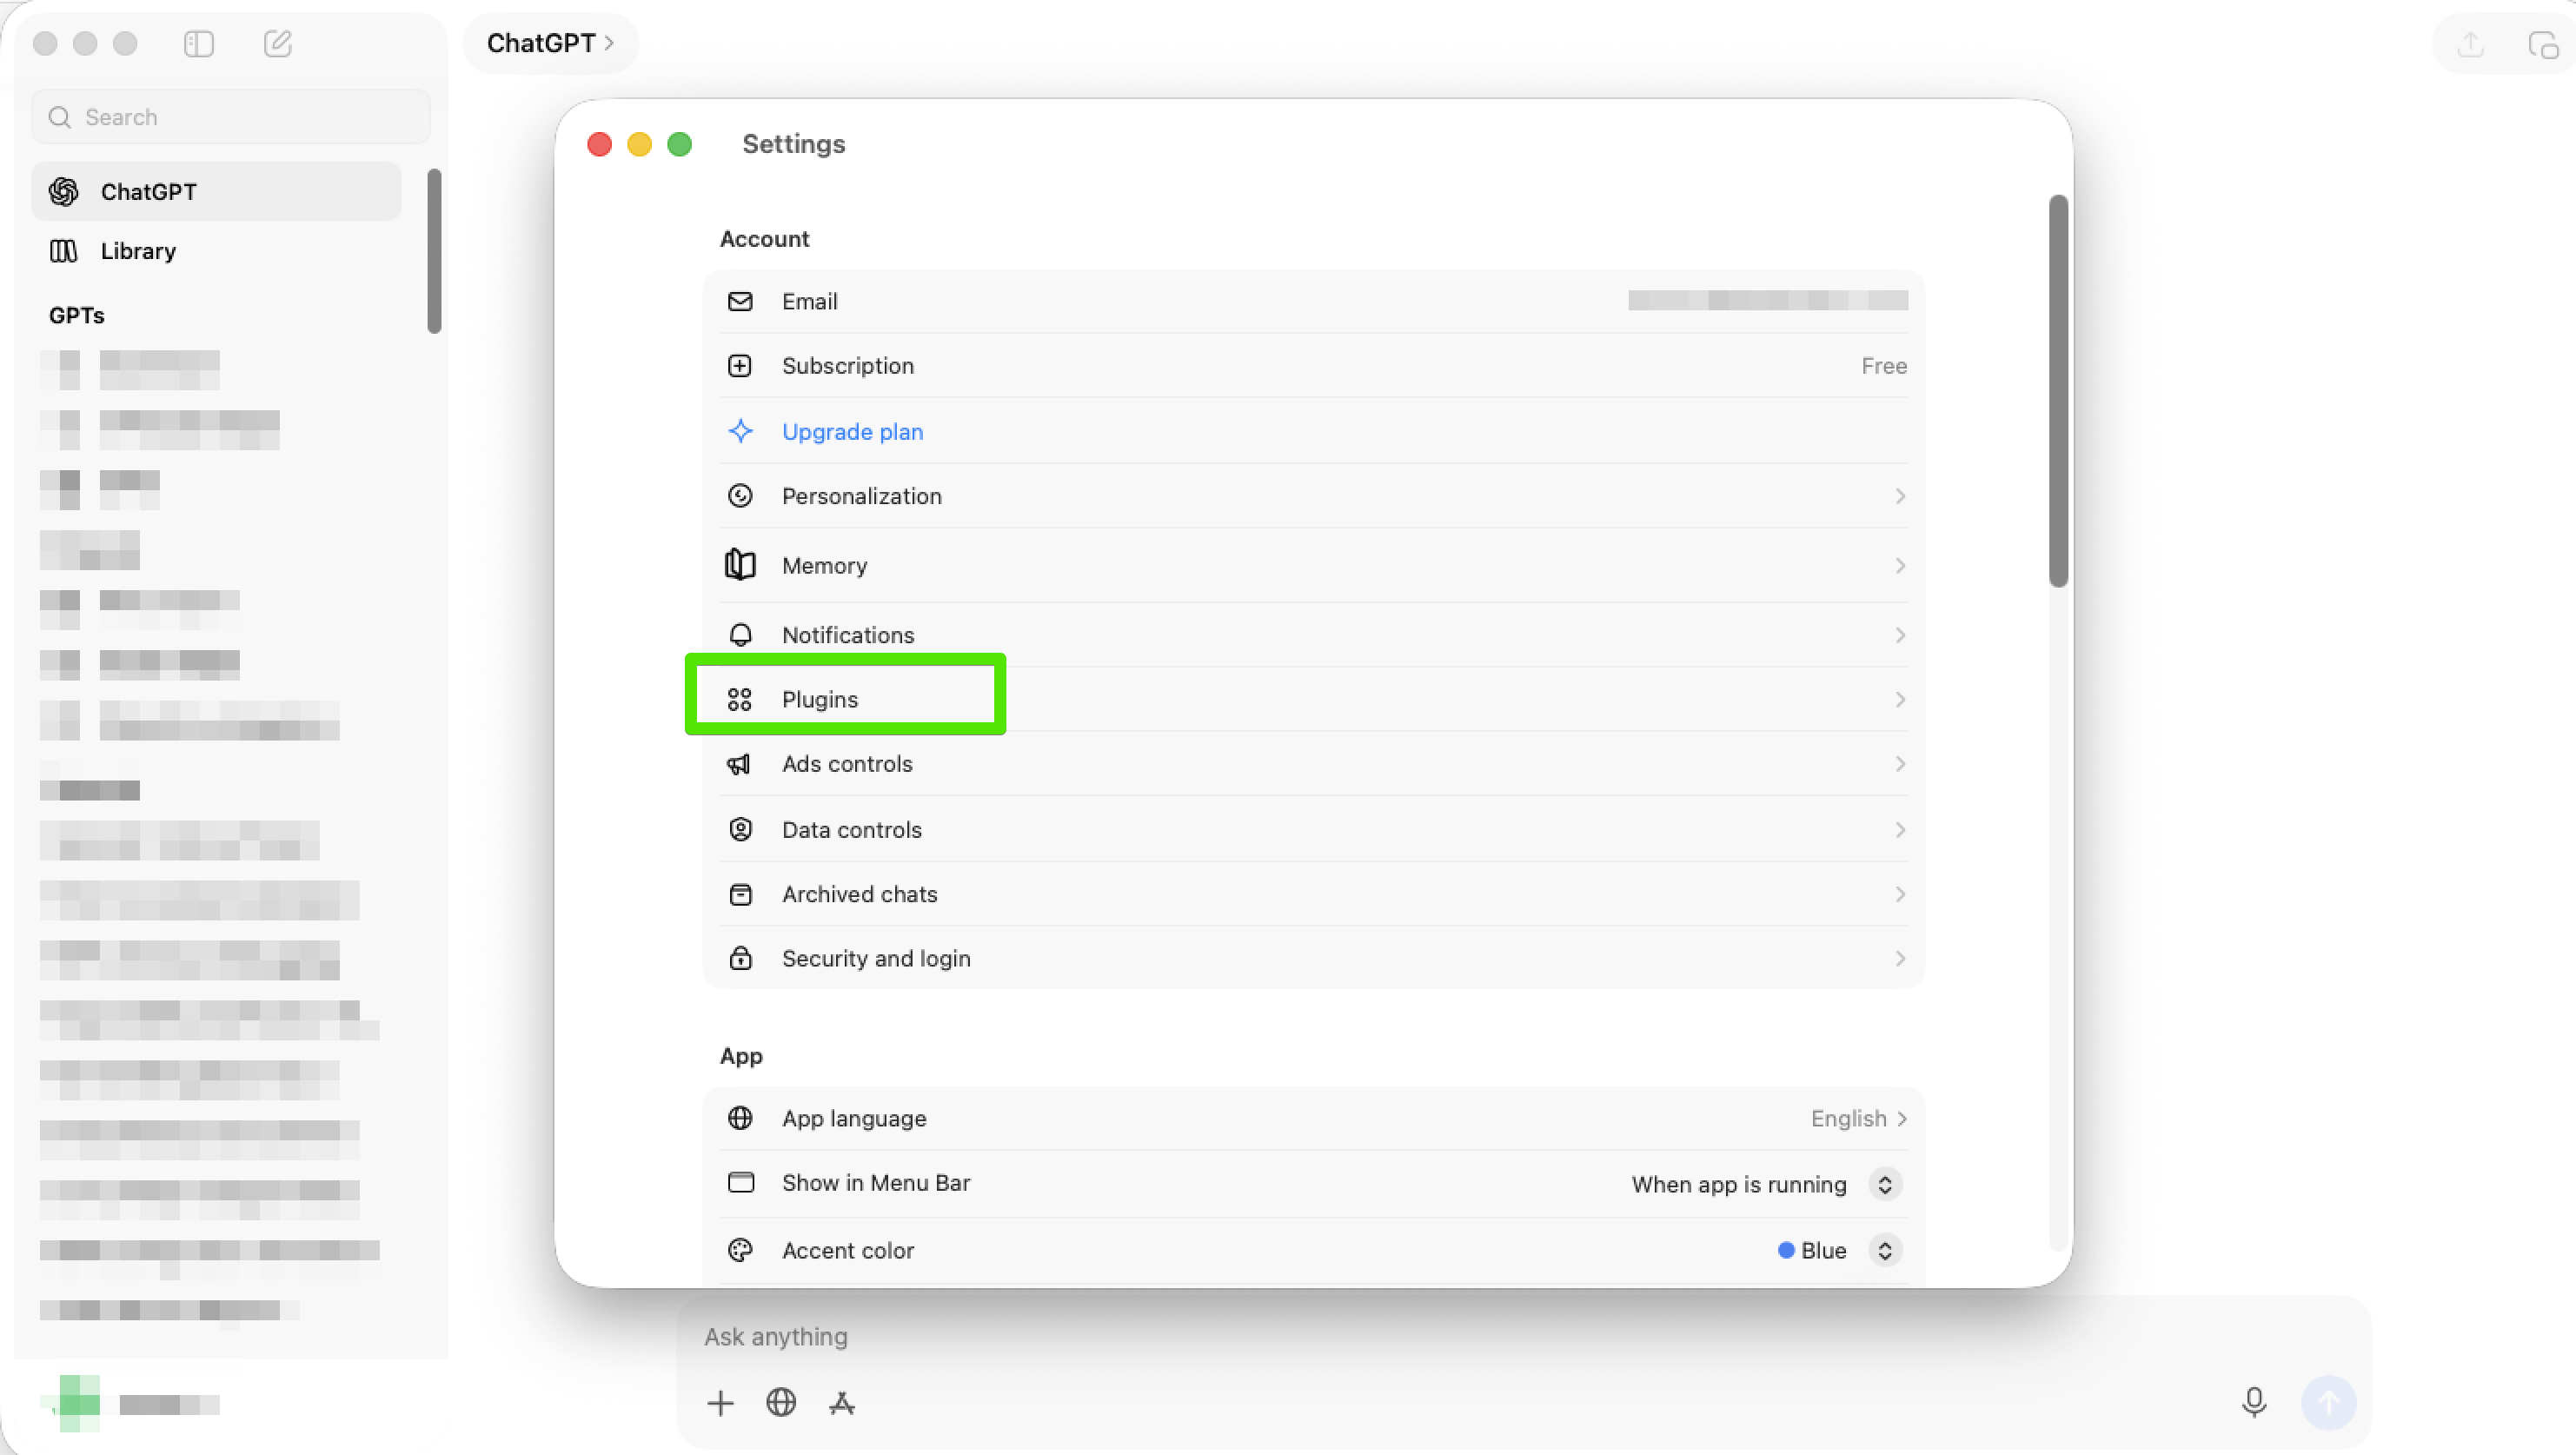This screenshot has width=2576, height=1455.
Task: Open App language English selector
Action: point(1859,1118)
